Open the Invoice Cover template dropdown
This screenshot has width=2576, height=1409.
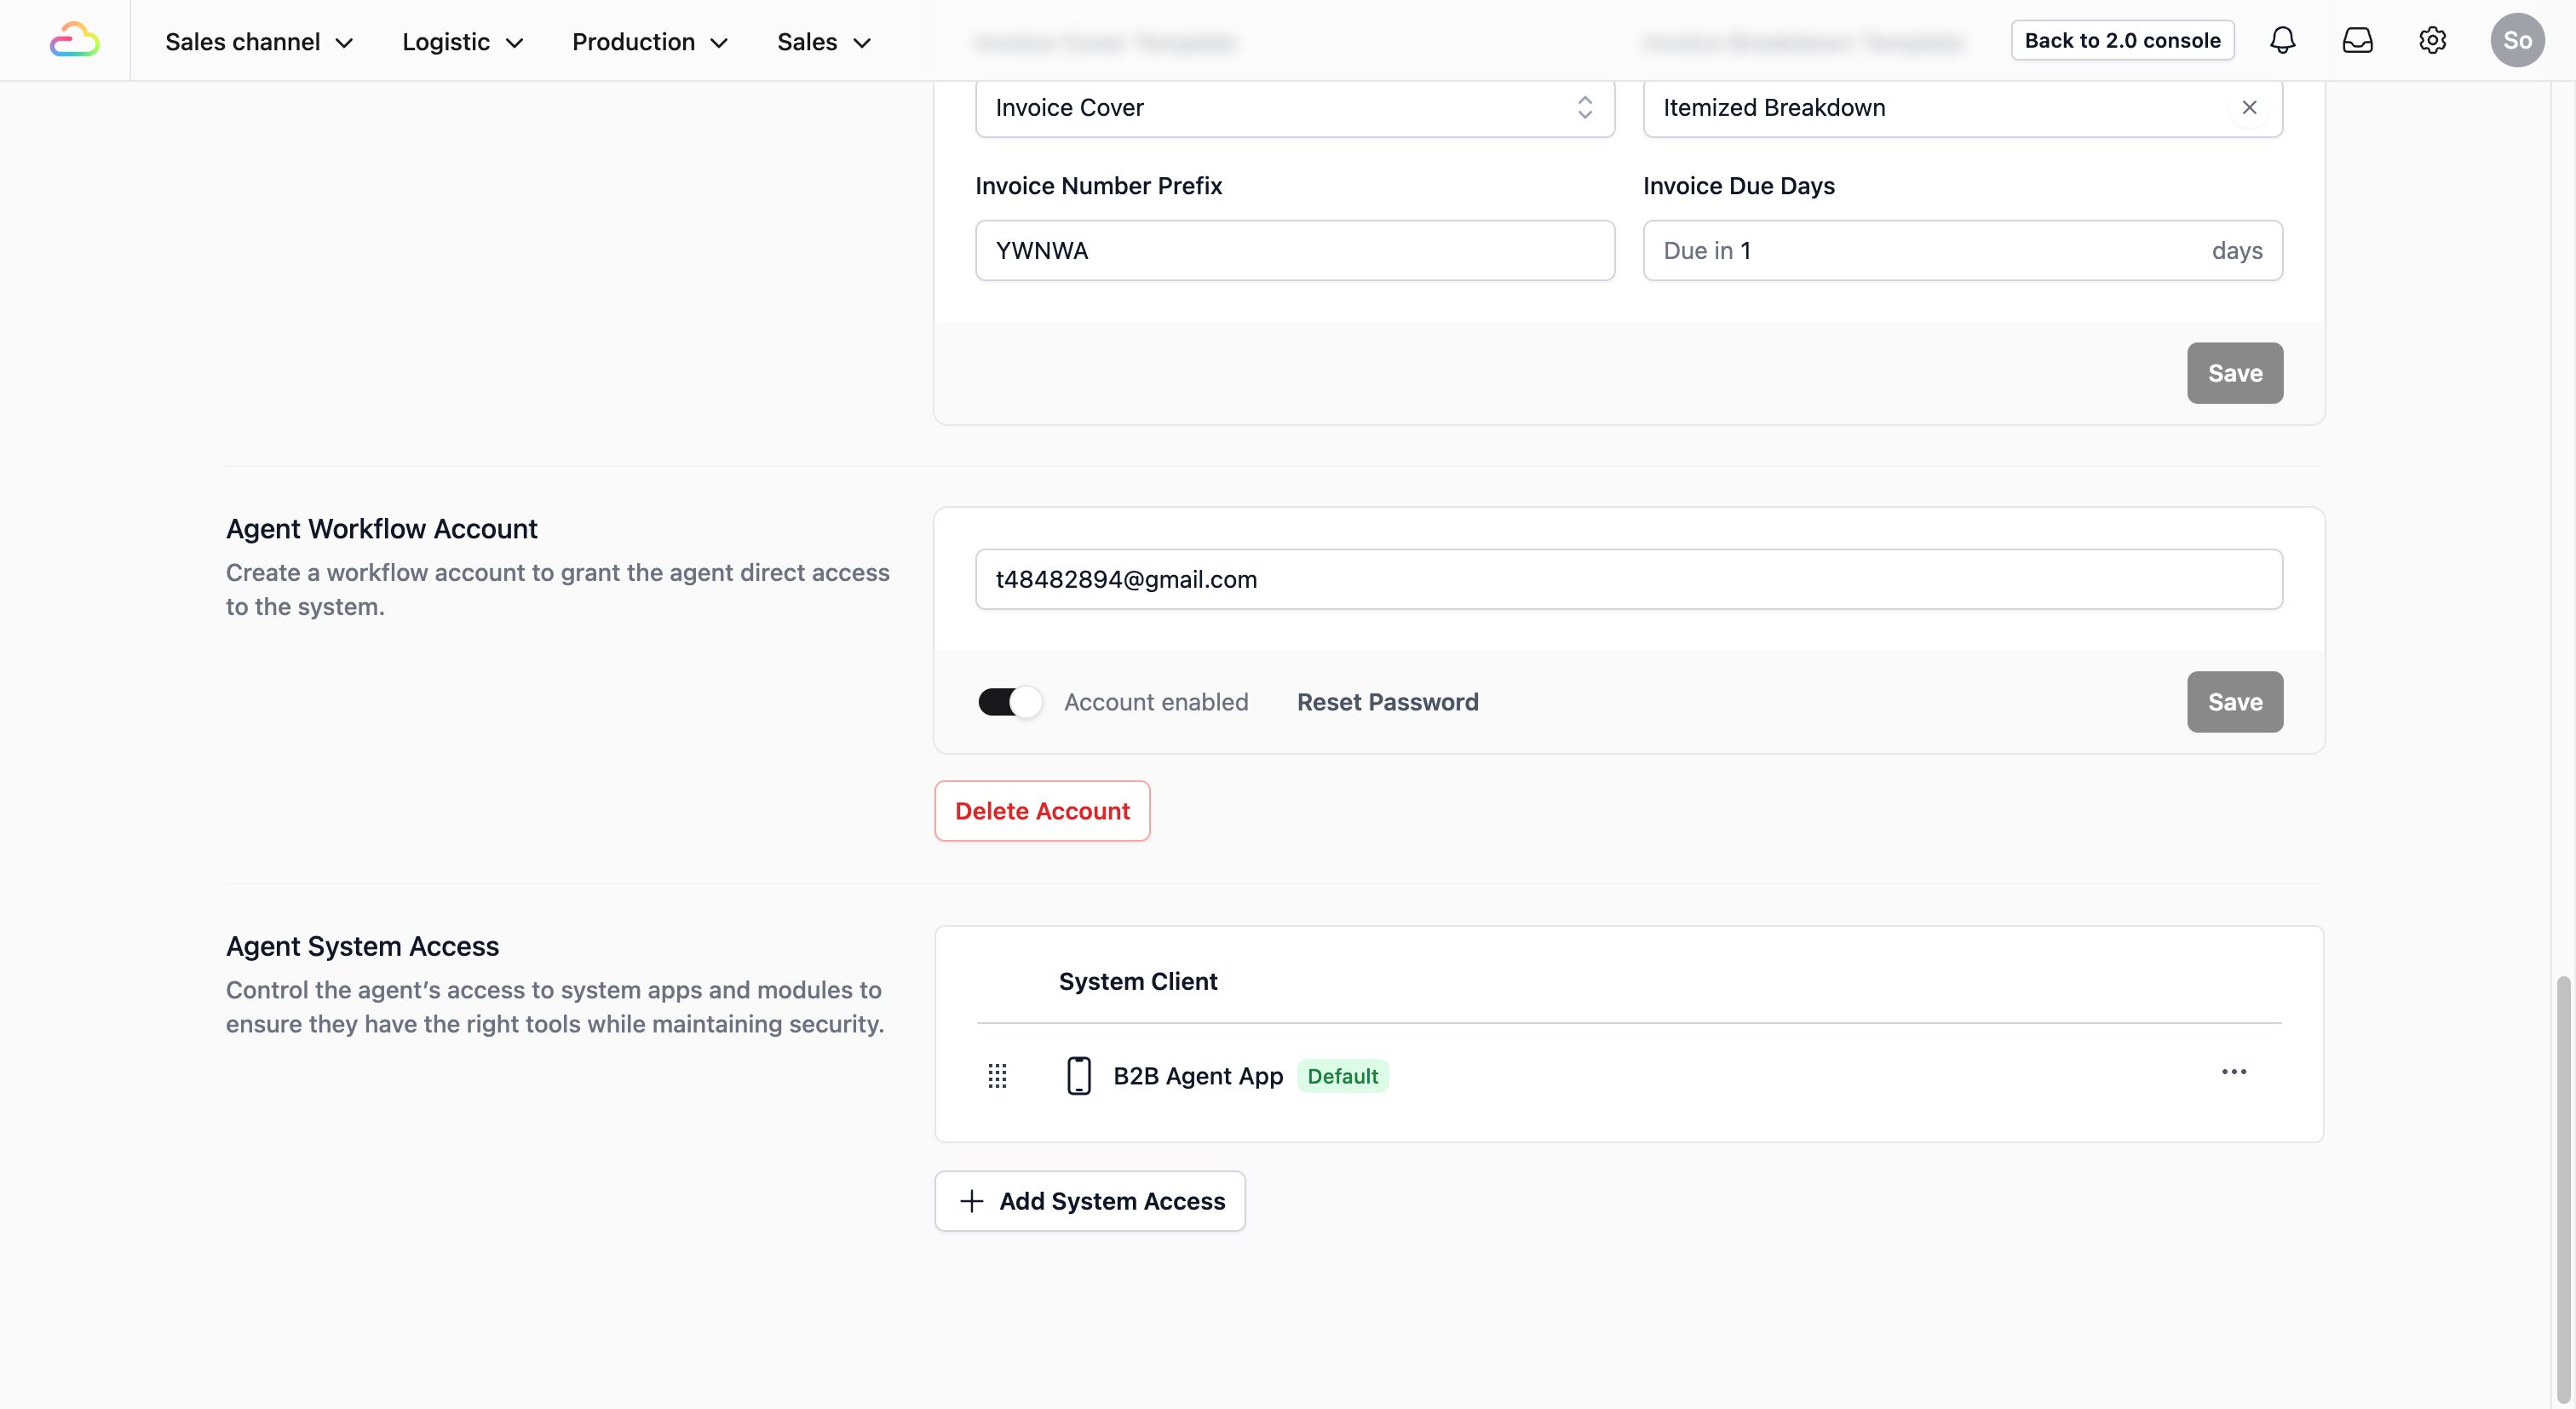[x=1294, y=107]
